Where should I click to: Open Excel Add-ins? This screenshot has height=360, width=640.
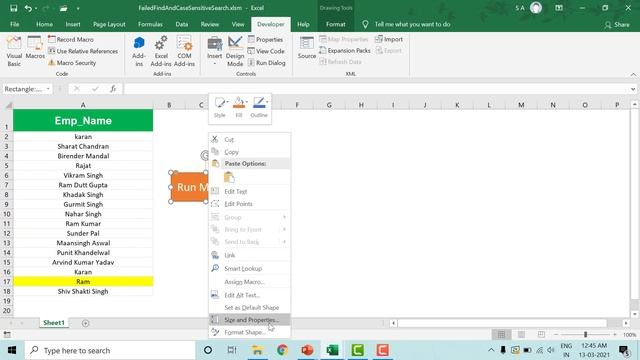(x=161, y=51)
